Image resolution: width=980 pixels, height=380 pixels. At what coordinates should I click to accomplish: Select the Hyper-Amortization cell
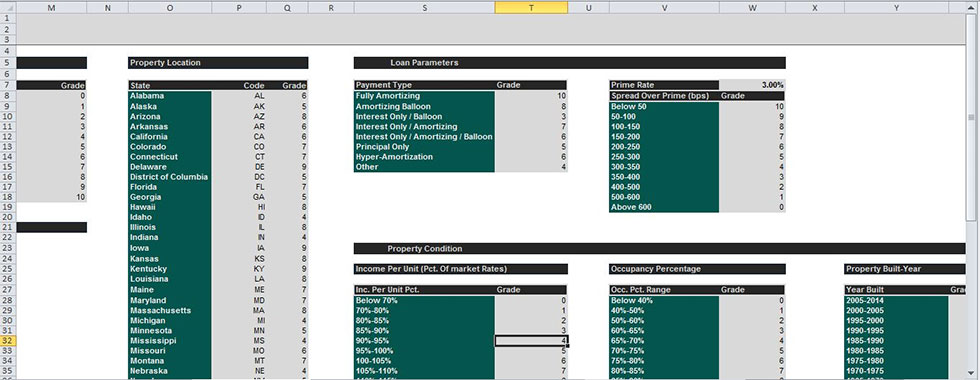click(x=424, y=157)
